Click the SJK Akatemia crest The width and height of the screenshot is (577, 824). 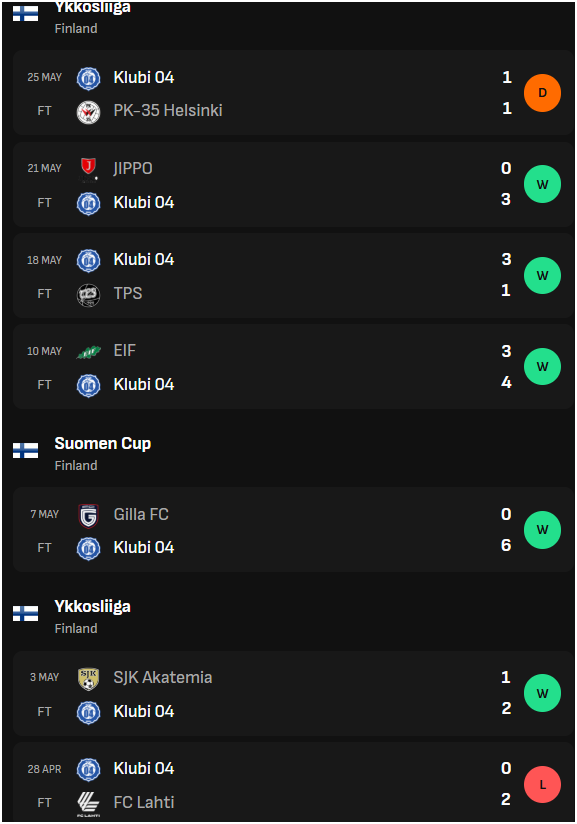(x=88, y=678)
